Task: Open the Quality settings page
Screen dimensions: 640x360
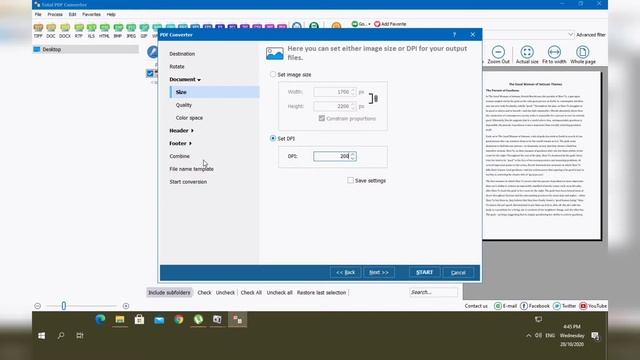Action: tap(184, 105)
